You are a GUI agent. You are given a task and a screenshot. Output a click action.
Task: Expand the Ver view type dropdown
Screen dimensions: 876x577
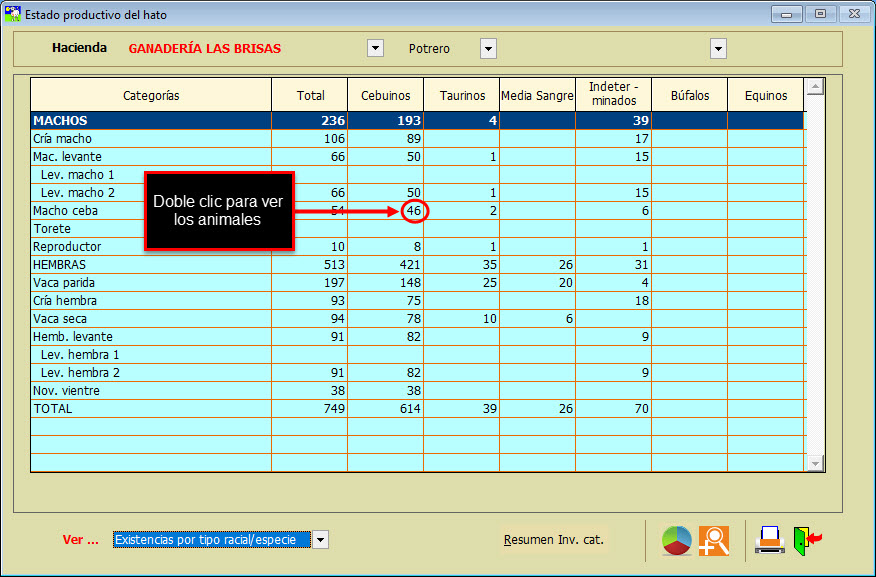click(x=320, y=540)
